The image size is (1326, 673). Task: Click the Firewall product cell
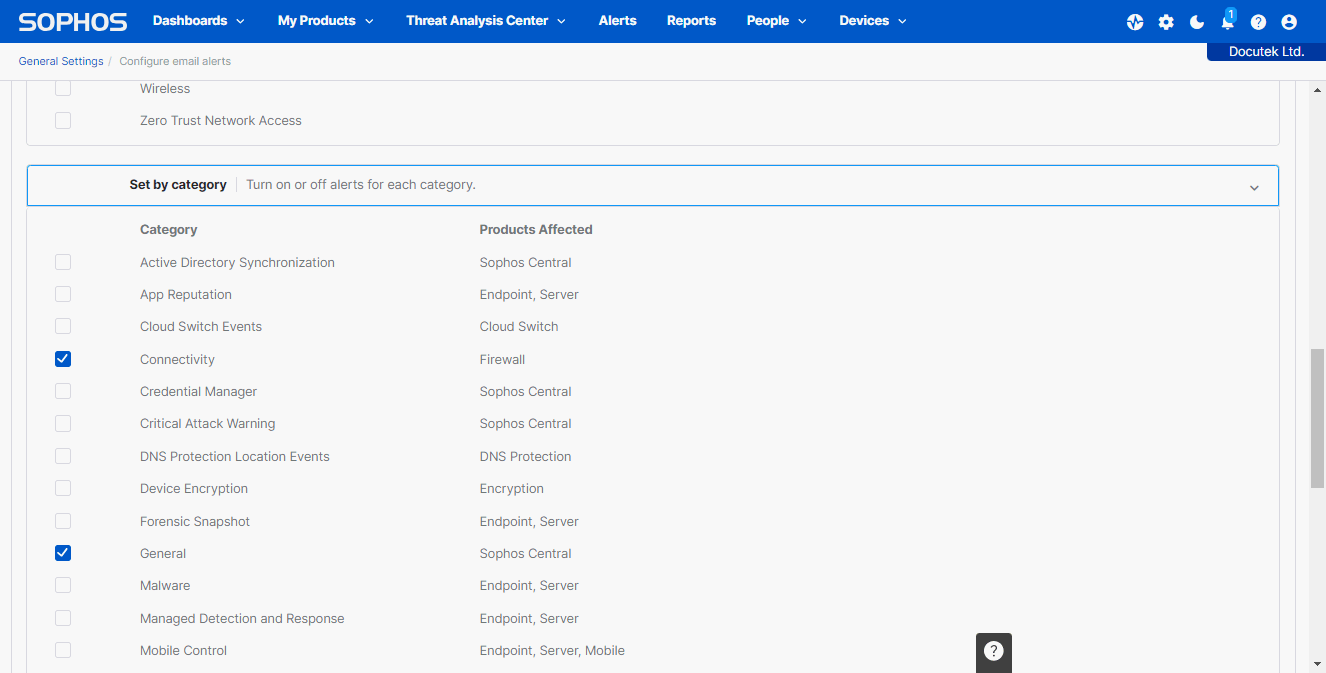502,359
